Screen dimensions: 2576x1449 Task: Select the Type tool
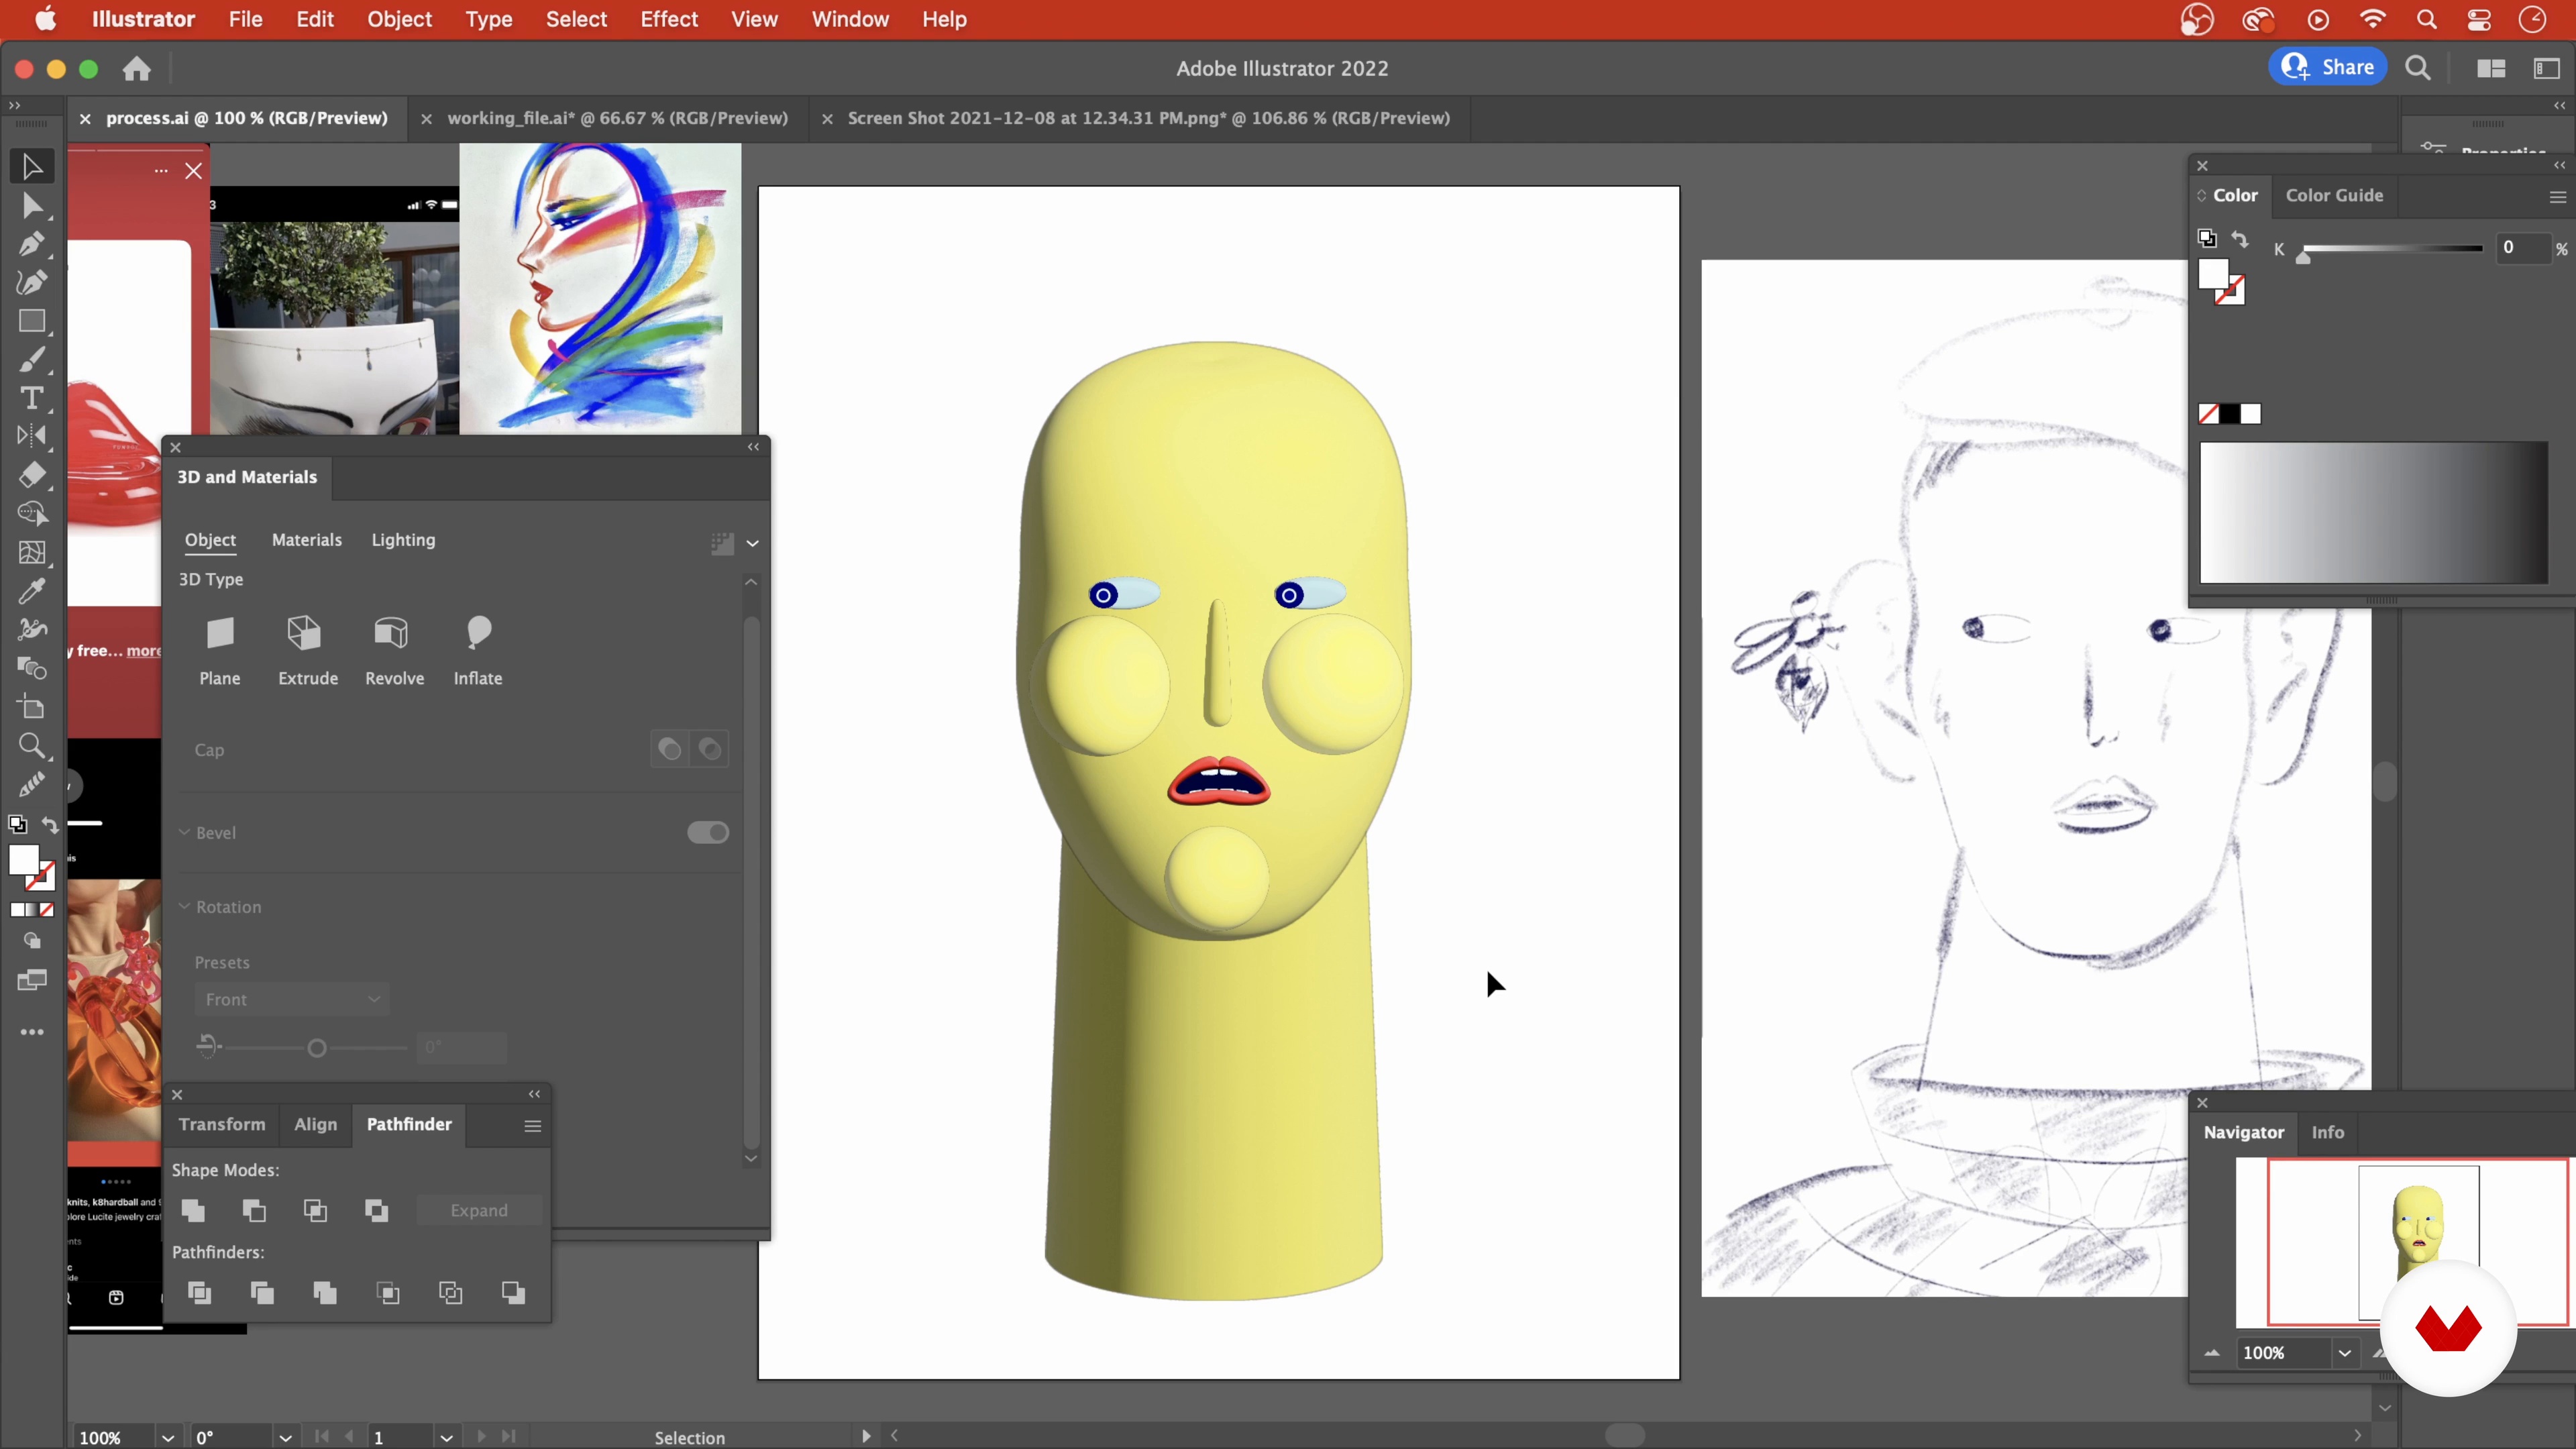coord(30,398)
